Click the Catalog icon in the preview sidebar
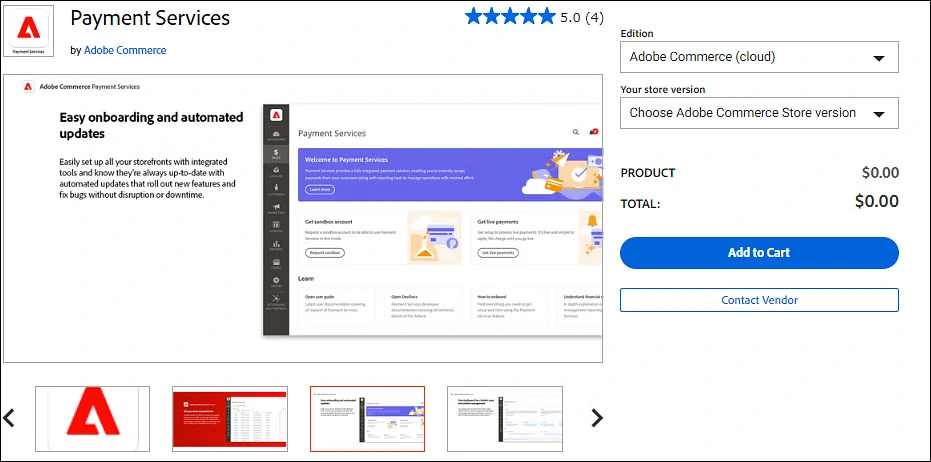The width and height of the screenshot is (931, 462). (x=276, y=172)
